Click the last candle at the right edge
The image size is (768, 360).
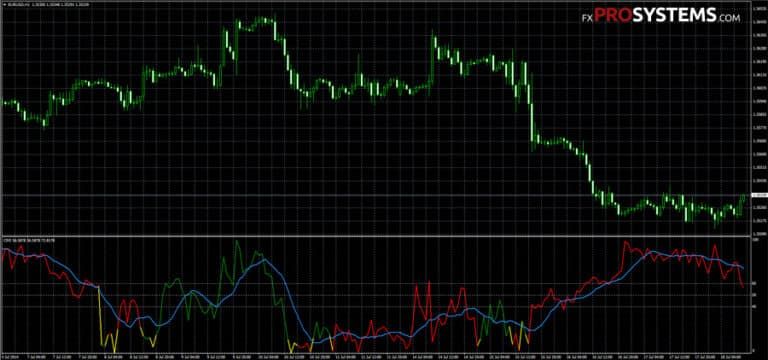(744, 197)
